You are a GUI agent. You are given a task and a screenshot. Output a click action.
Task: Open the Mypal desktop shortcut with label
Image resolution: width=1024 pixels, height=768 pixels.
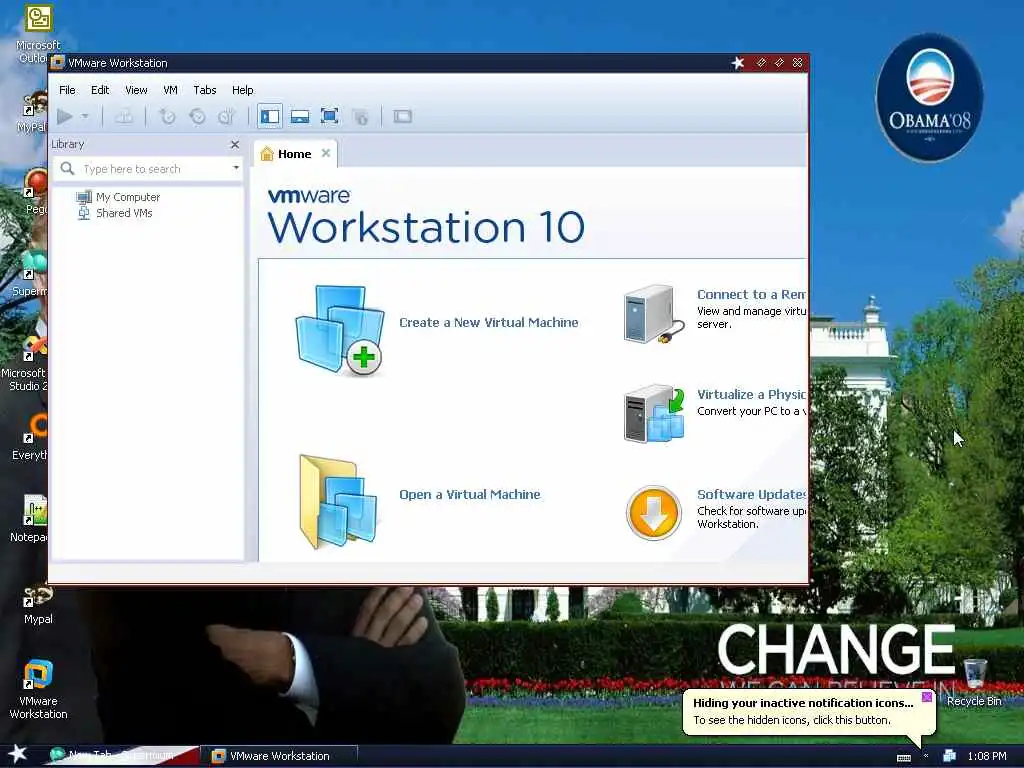[38, 605]
